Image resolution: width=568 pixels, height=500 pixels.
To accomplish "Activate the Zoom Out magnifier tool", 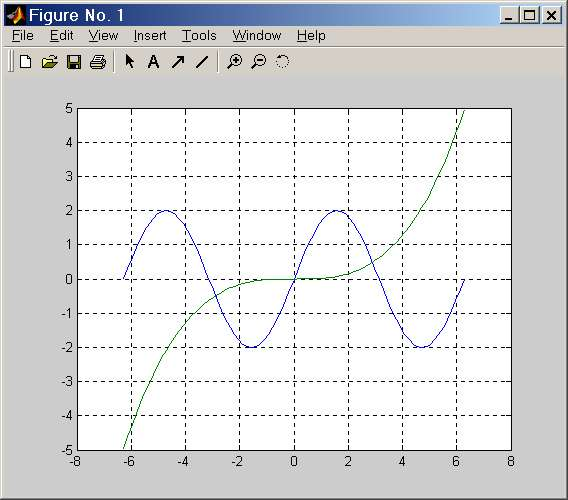I will click(259, 62).
